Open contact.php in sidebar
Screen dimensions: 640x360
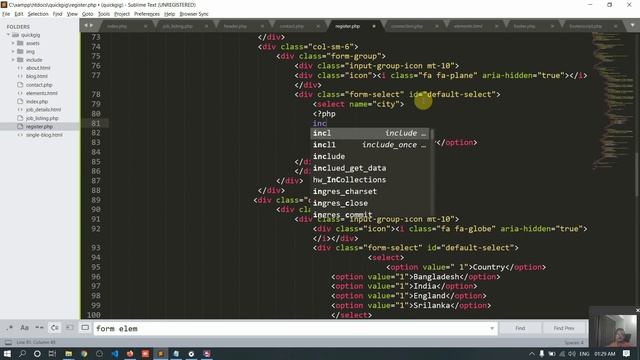click(39, 85)
